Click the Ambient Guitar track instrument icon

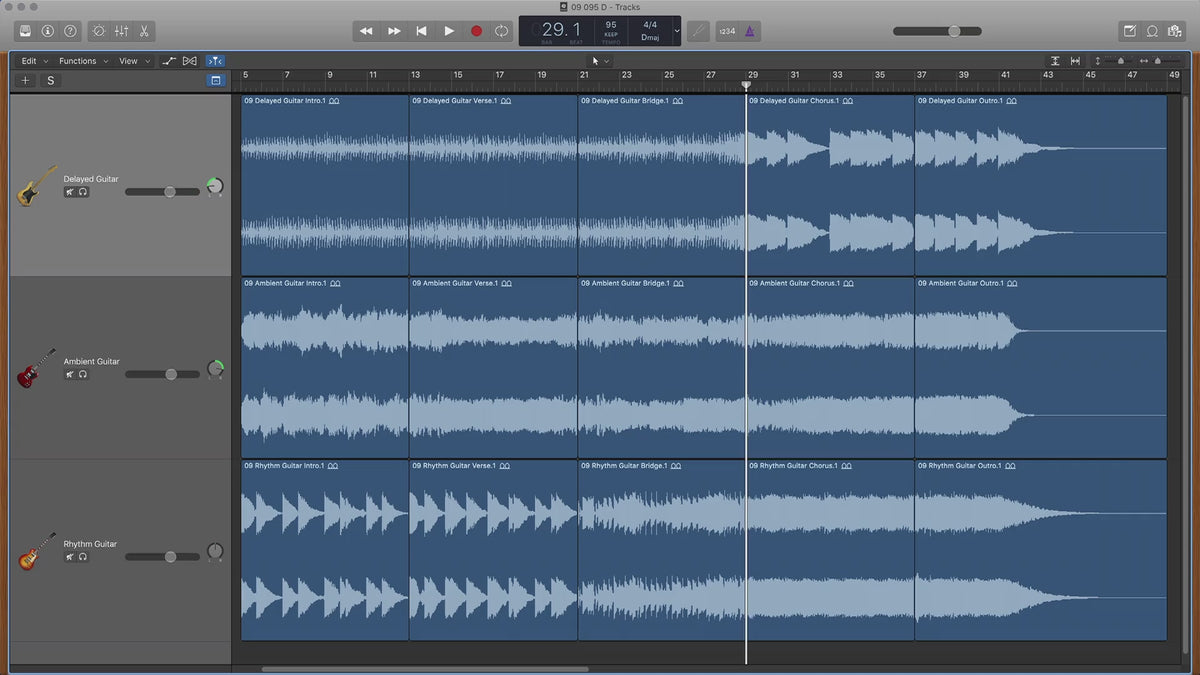tap(37, 368)
